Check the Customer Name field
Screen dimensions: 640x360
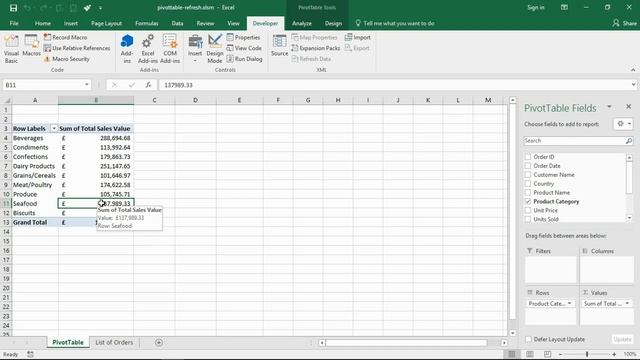[528, 175]
